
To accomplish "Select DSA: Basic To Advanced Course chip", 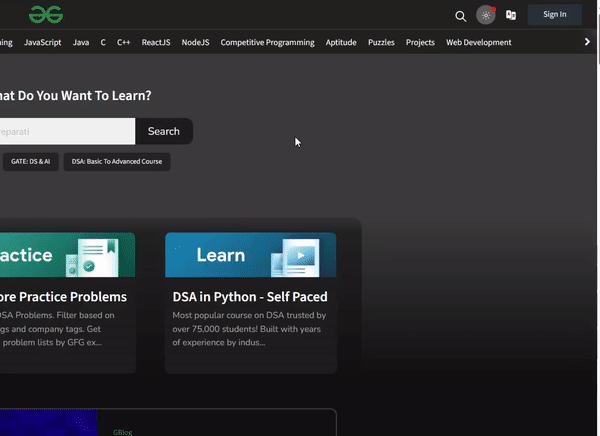I will [x=117, y=162].
